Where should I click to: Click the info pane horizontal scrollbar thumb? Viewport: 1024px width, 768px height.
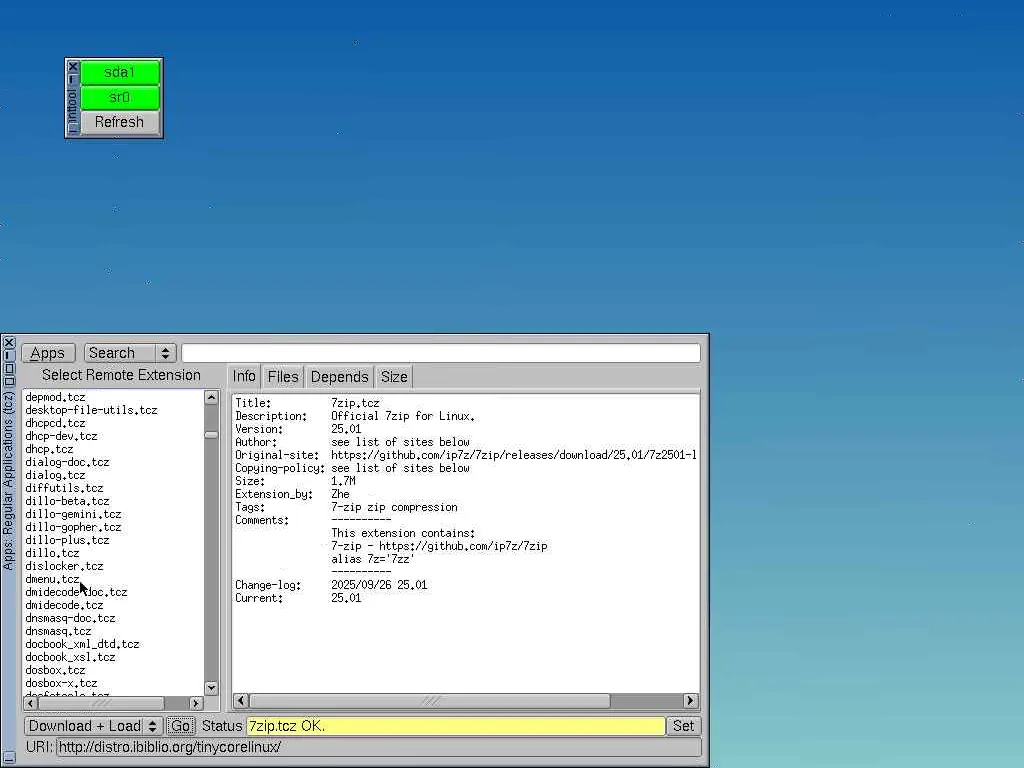(430, 701)
